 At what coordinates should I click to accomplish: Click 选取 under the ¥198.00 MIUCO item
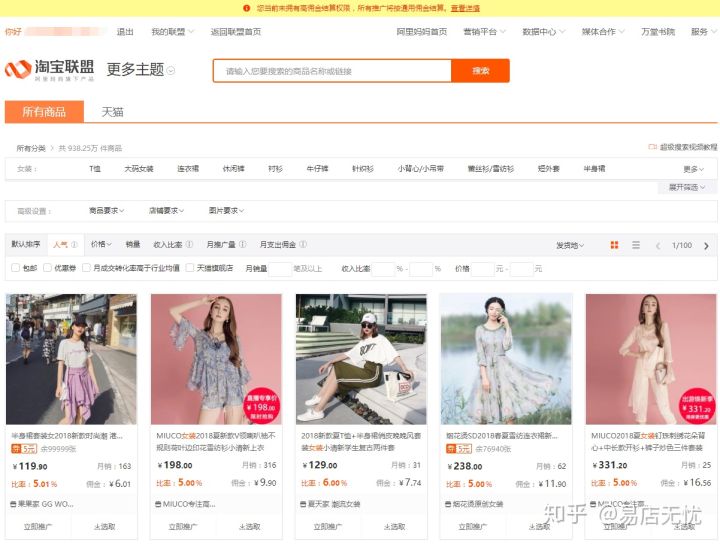click(x=249, y=526)
